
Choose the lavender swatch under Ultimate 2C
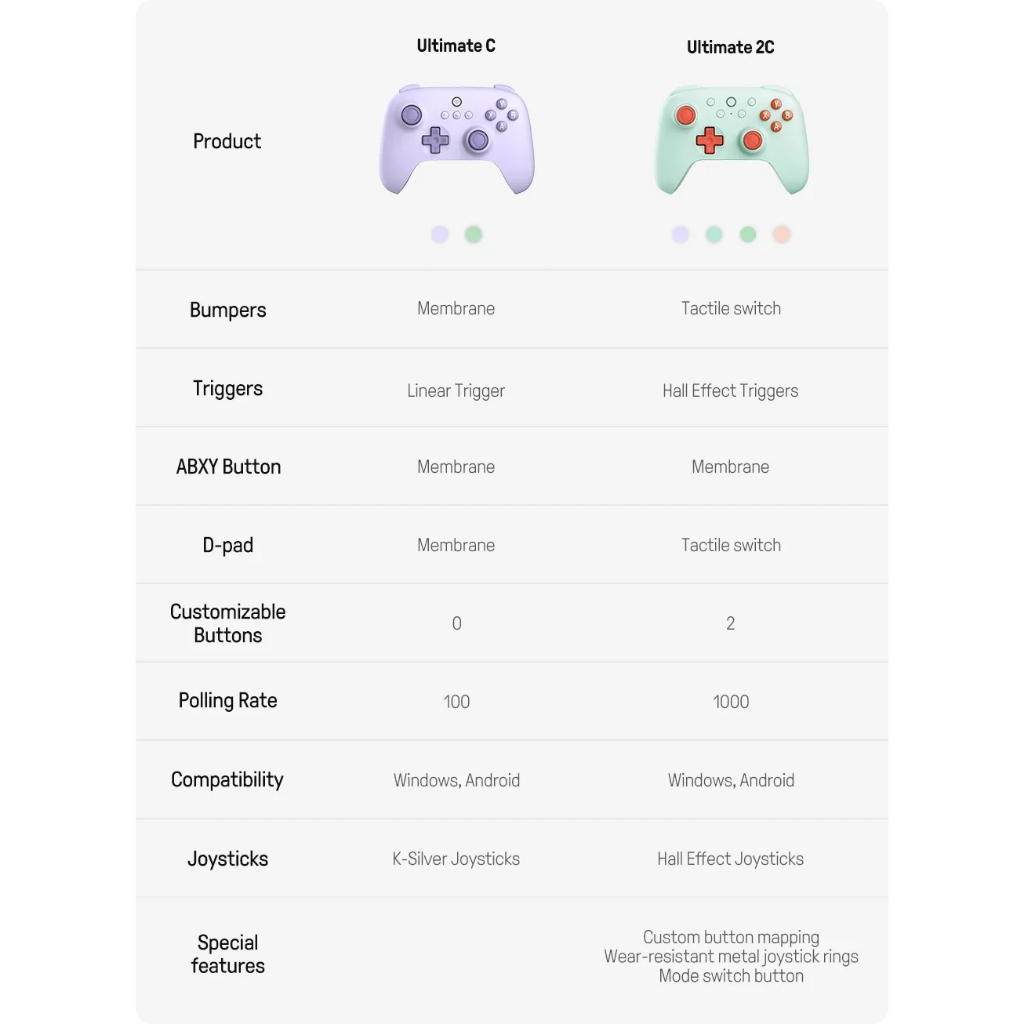tap(680, 234)
